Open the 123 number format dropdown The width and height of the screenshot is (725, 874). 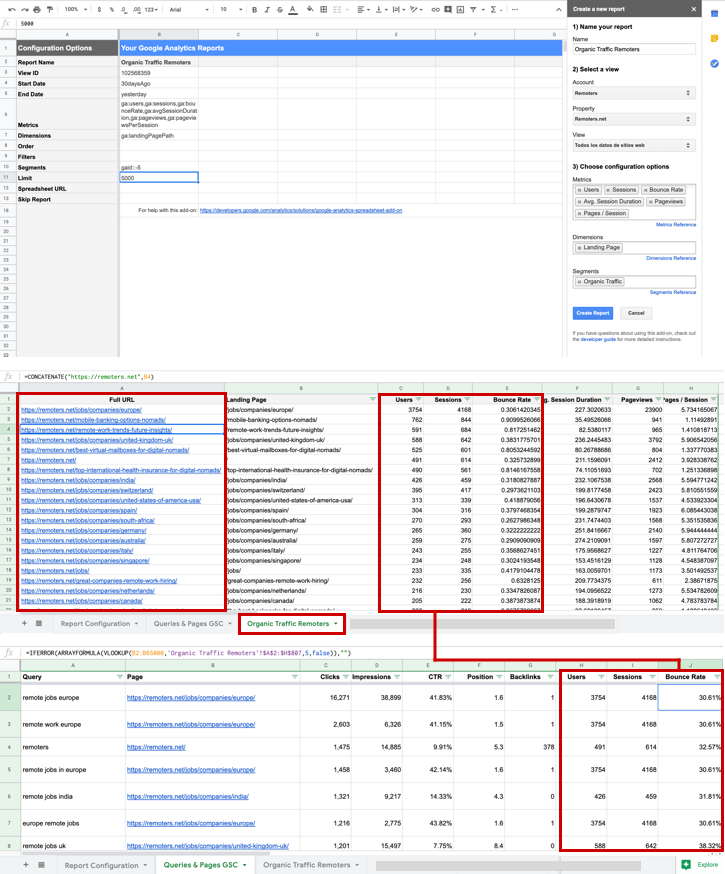151,9
